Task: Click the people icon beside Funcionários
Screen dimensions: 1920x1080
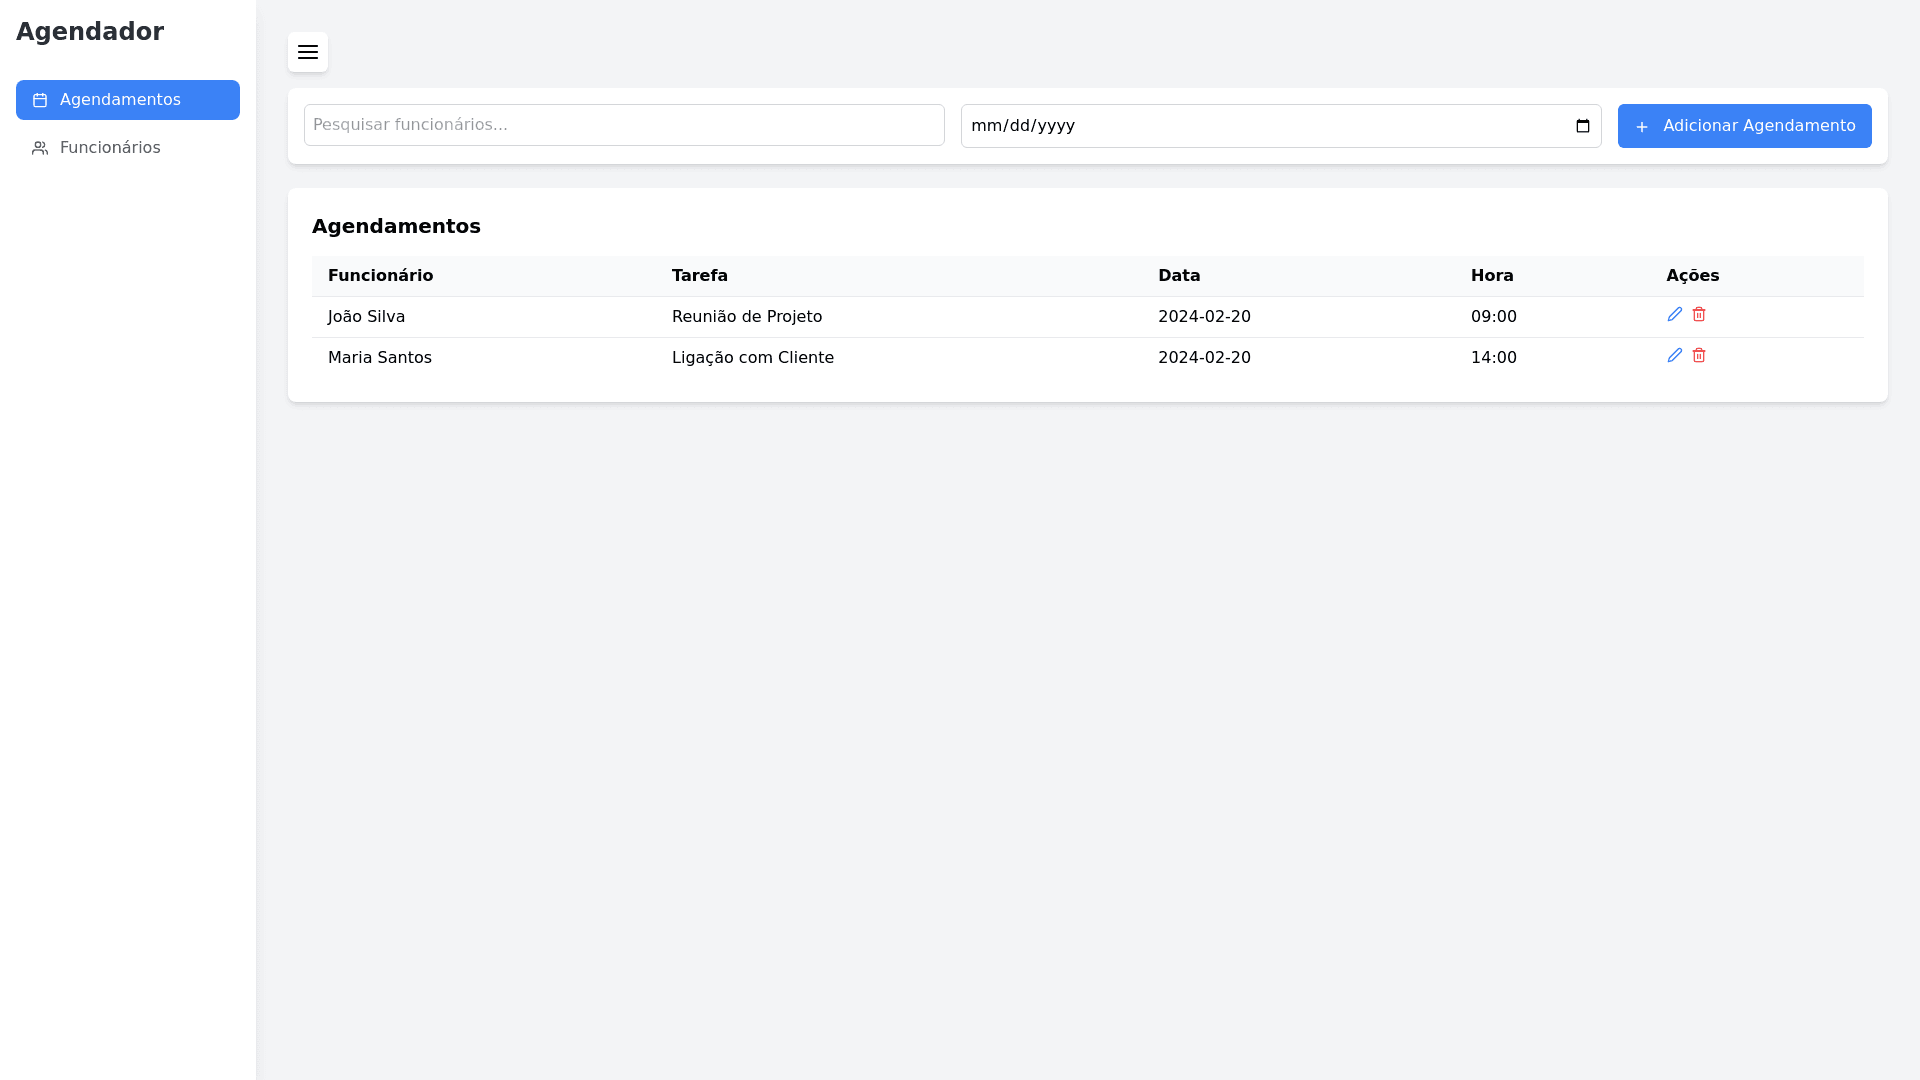Action: [40, 149]
